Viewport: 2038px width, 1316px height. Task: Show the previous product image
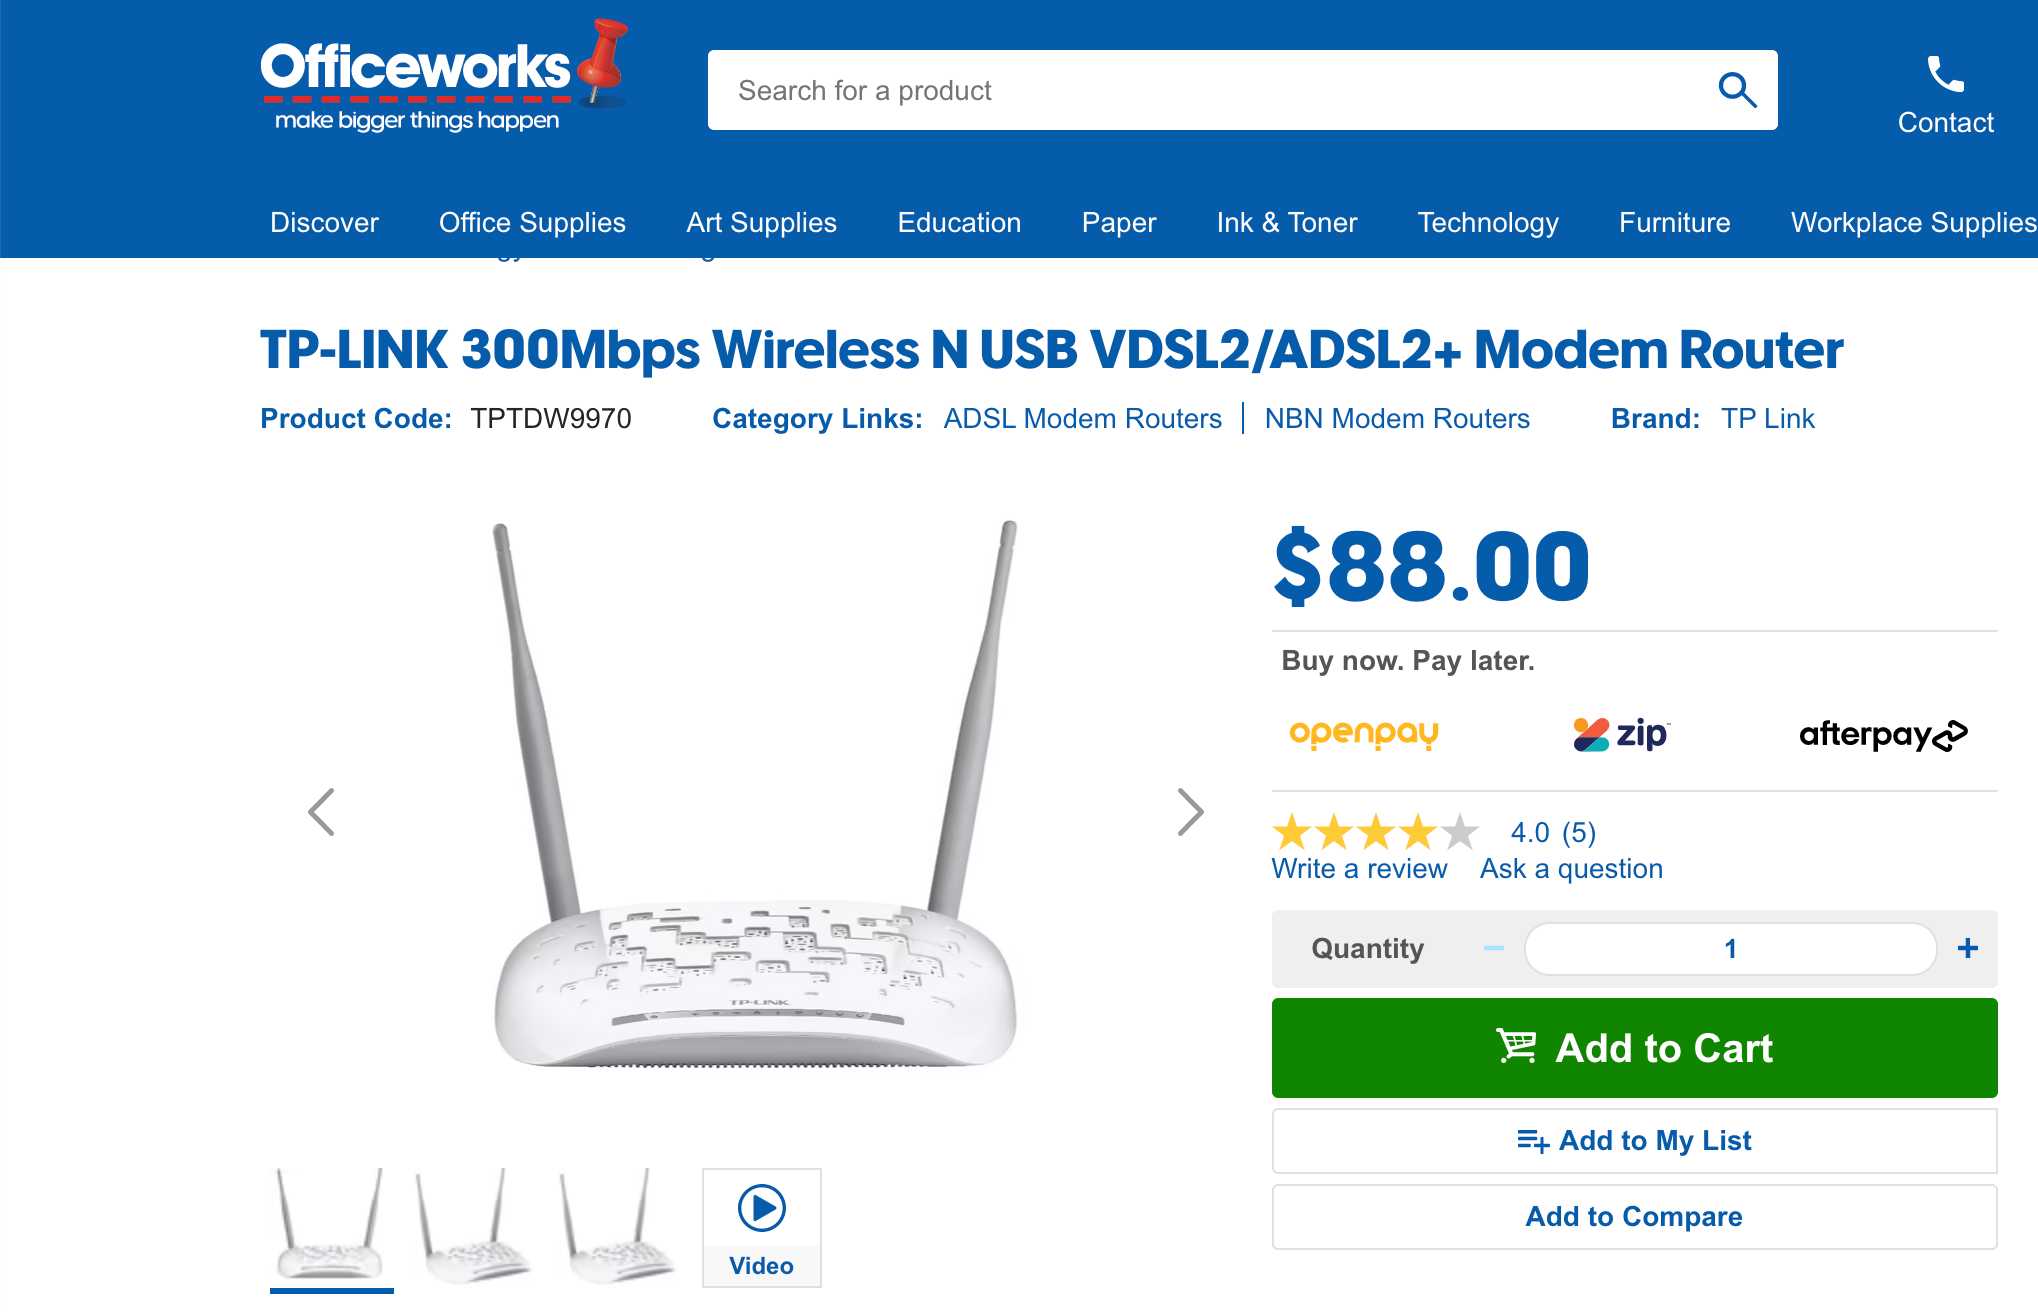coord(321,812)
